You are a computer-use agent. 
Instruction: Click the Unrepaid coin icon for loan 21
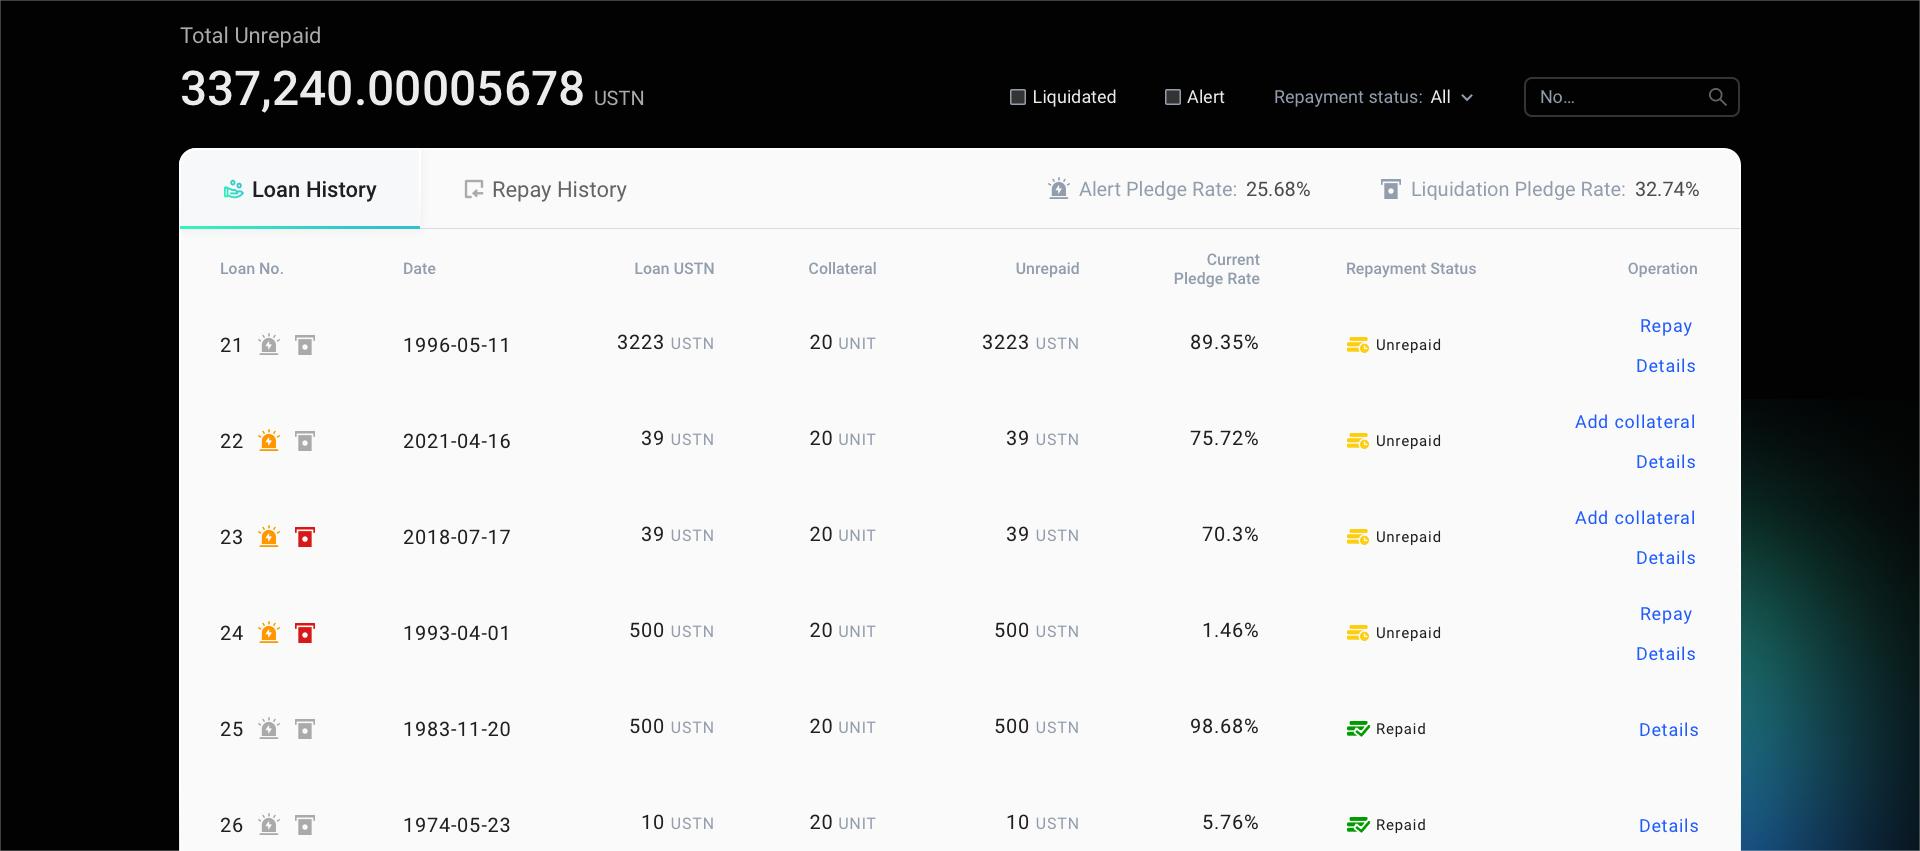1357,345
